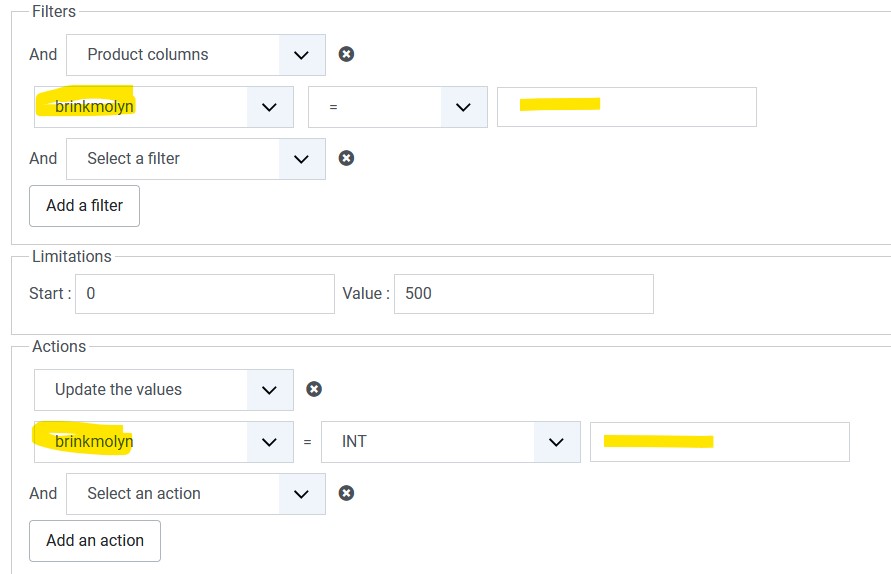Open the INT type dropdown
Viewport: 891px width, 574px height.
click(450, 442)
